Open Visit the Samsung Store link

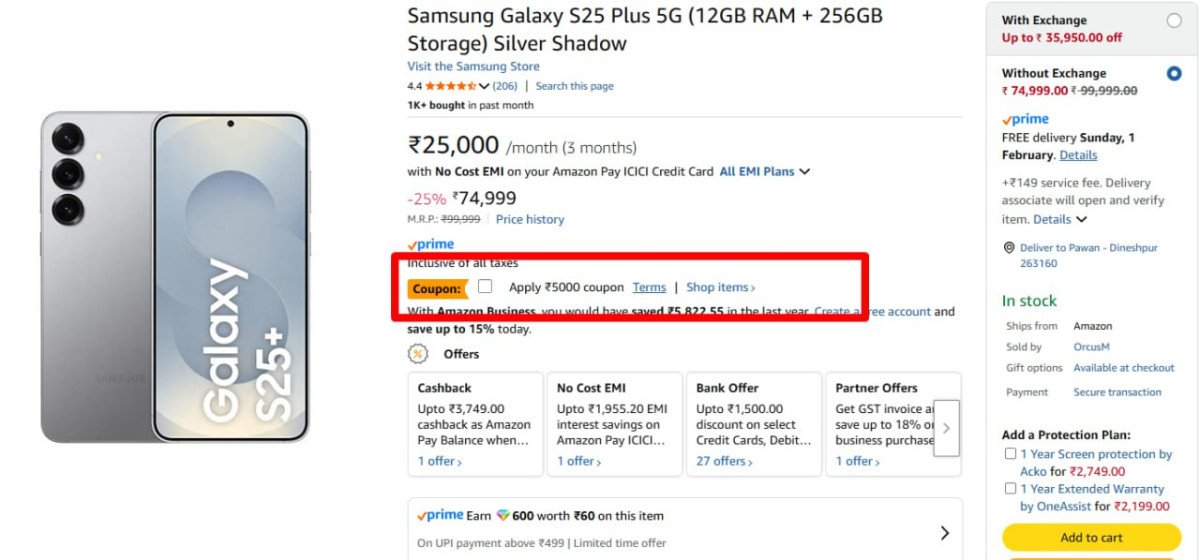pyautogui.click(x=473, y=67)
